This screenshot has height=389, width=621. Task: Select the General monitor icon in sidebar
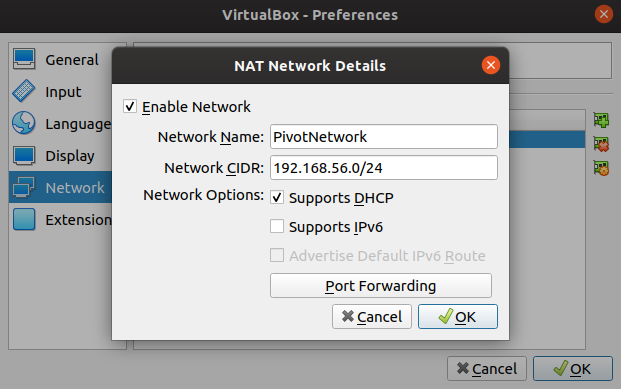24,59
